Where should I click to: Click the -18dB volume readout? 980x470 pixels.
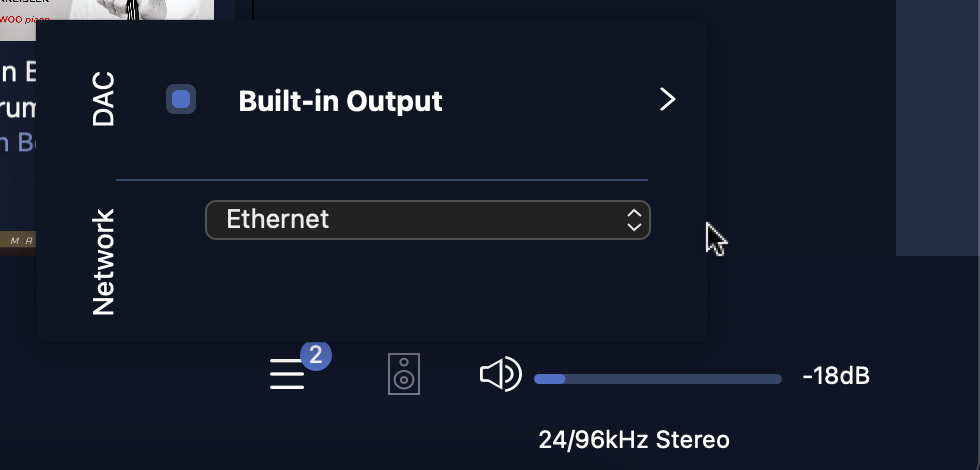(836, 376)
